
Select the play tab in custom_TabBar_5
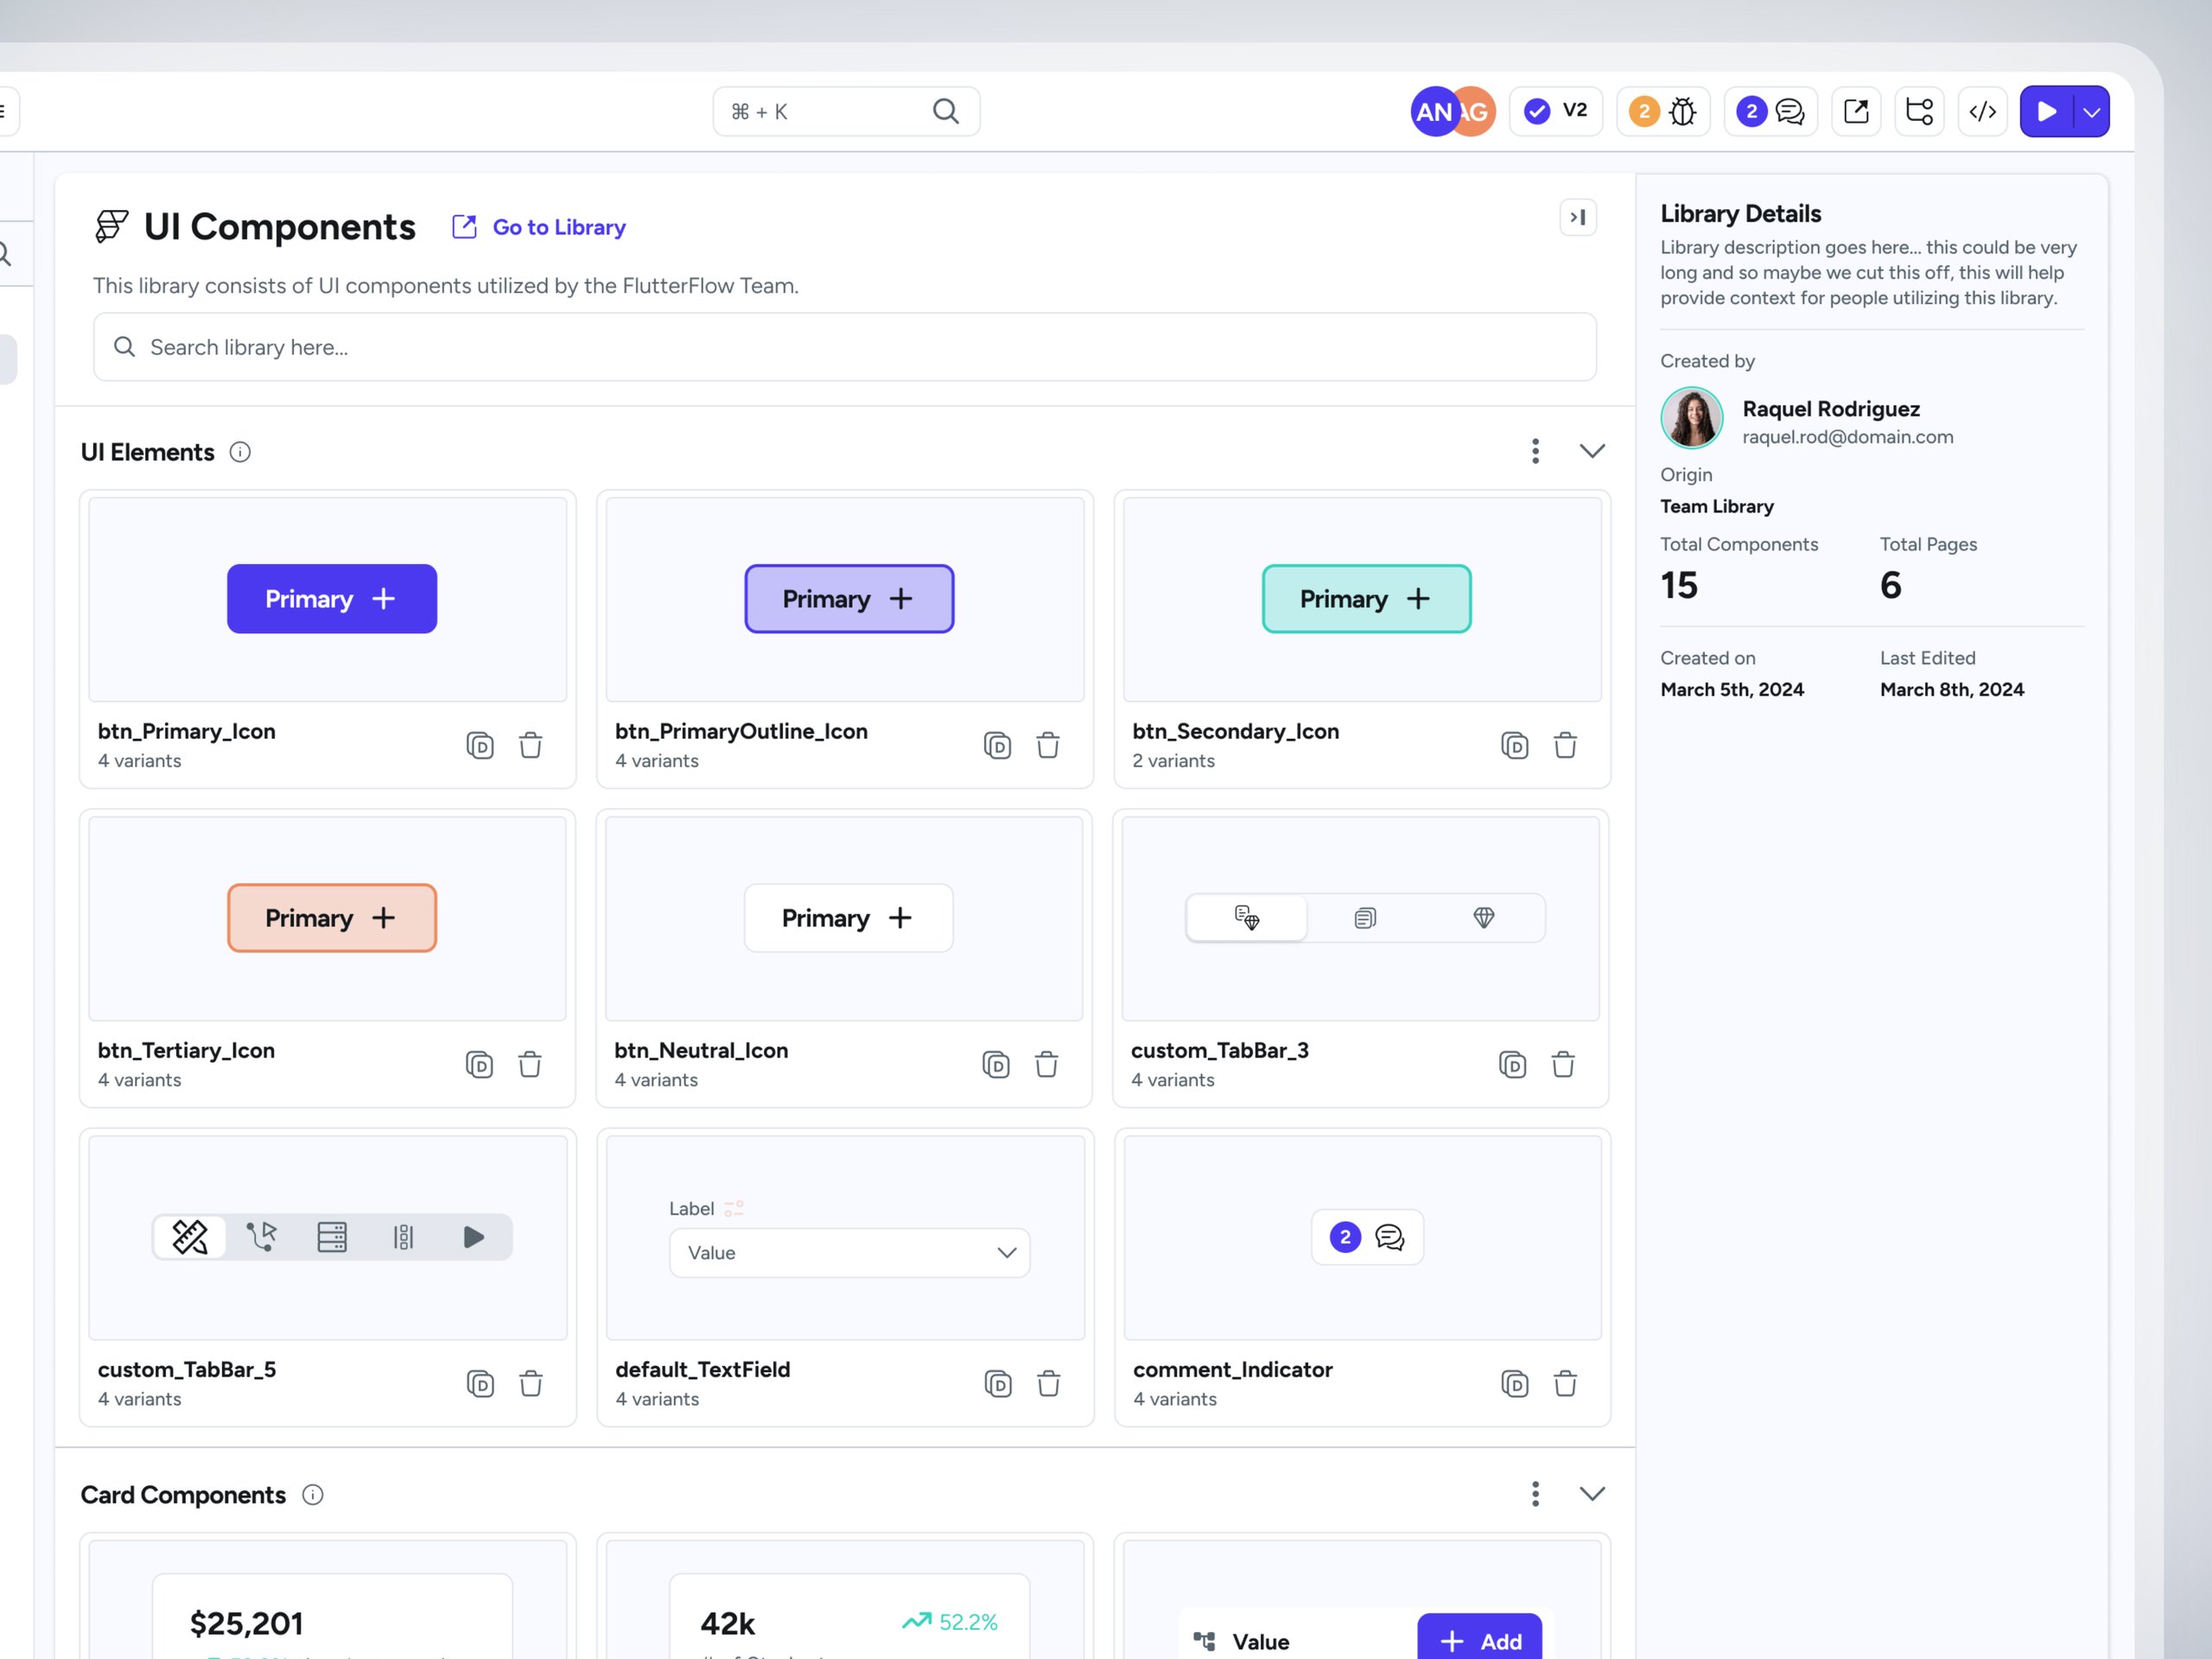(x=474, y=1237)
